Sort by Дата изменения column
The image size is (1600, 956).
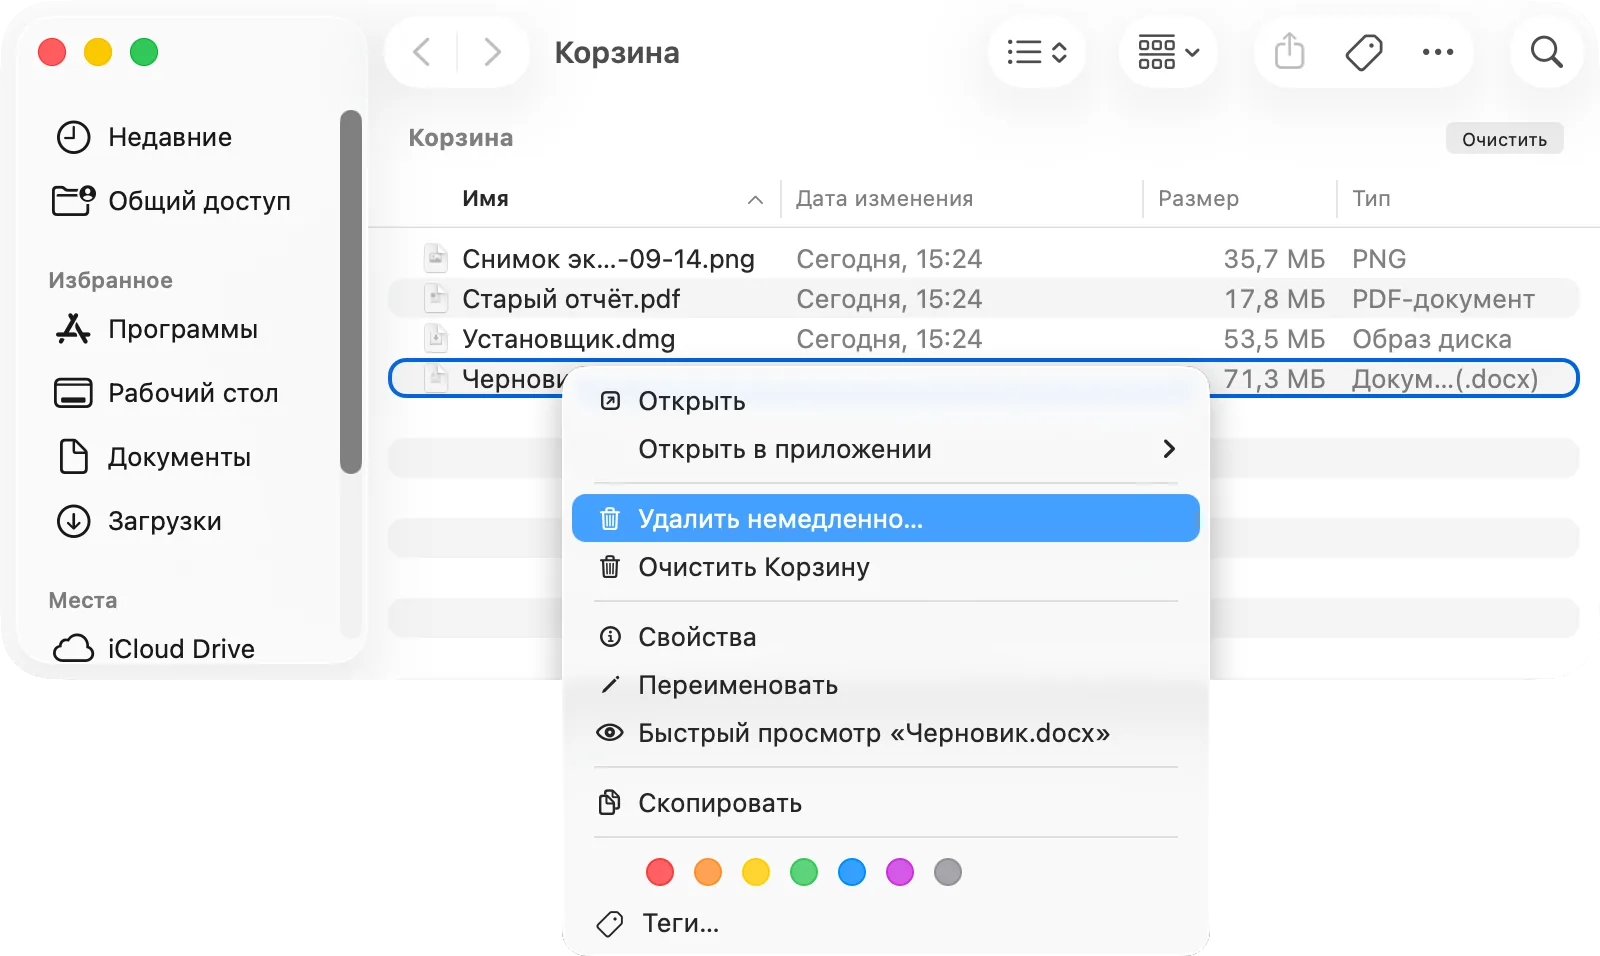point(884,199)
